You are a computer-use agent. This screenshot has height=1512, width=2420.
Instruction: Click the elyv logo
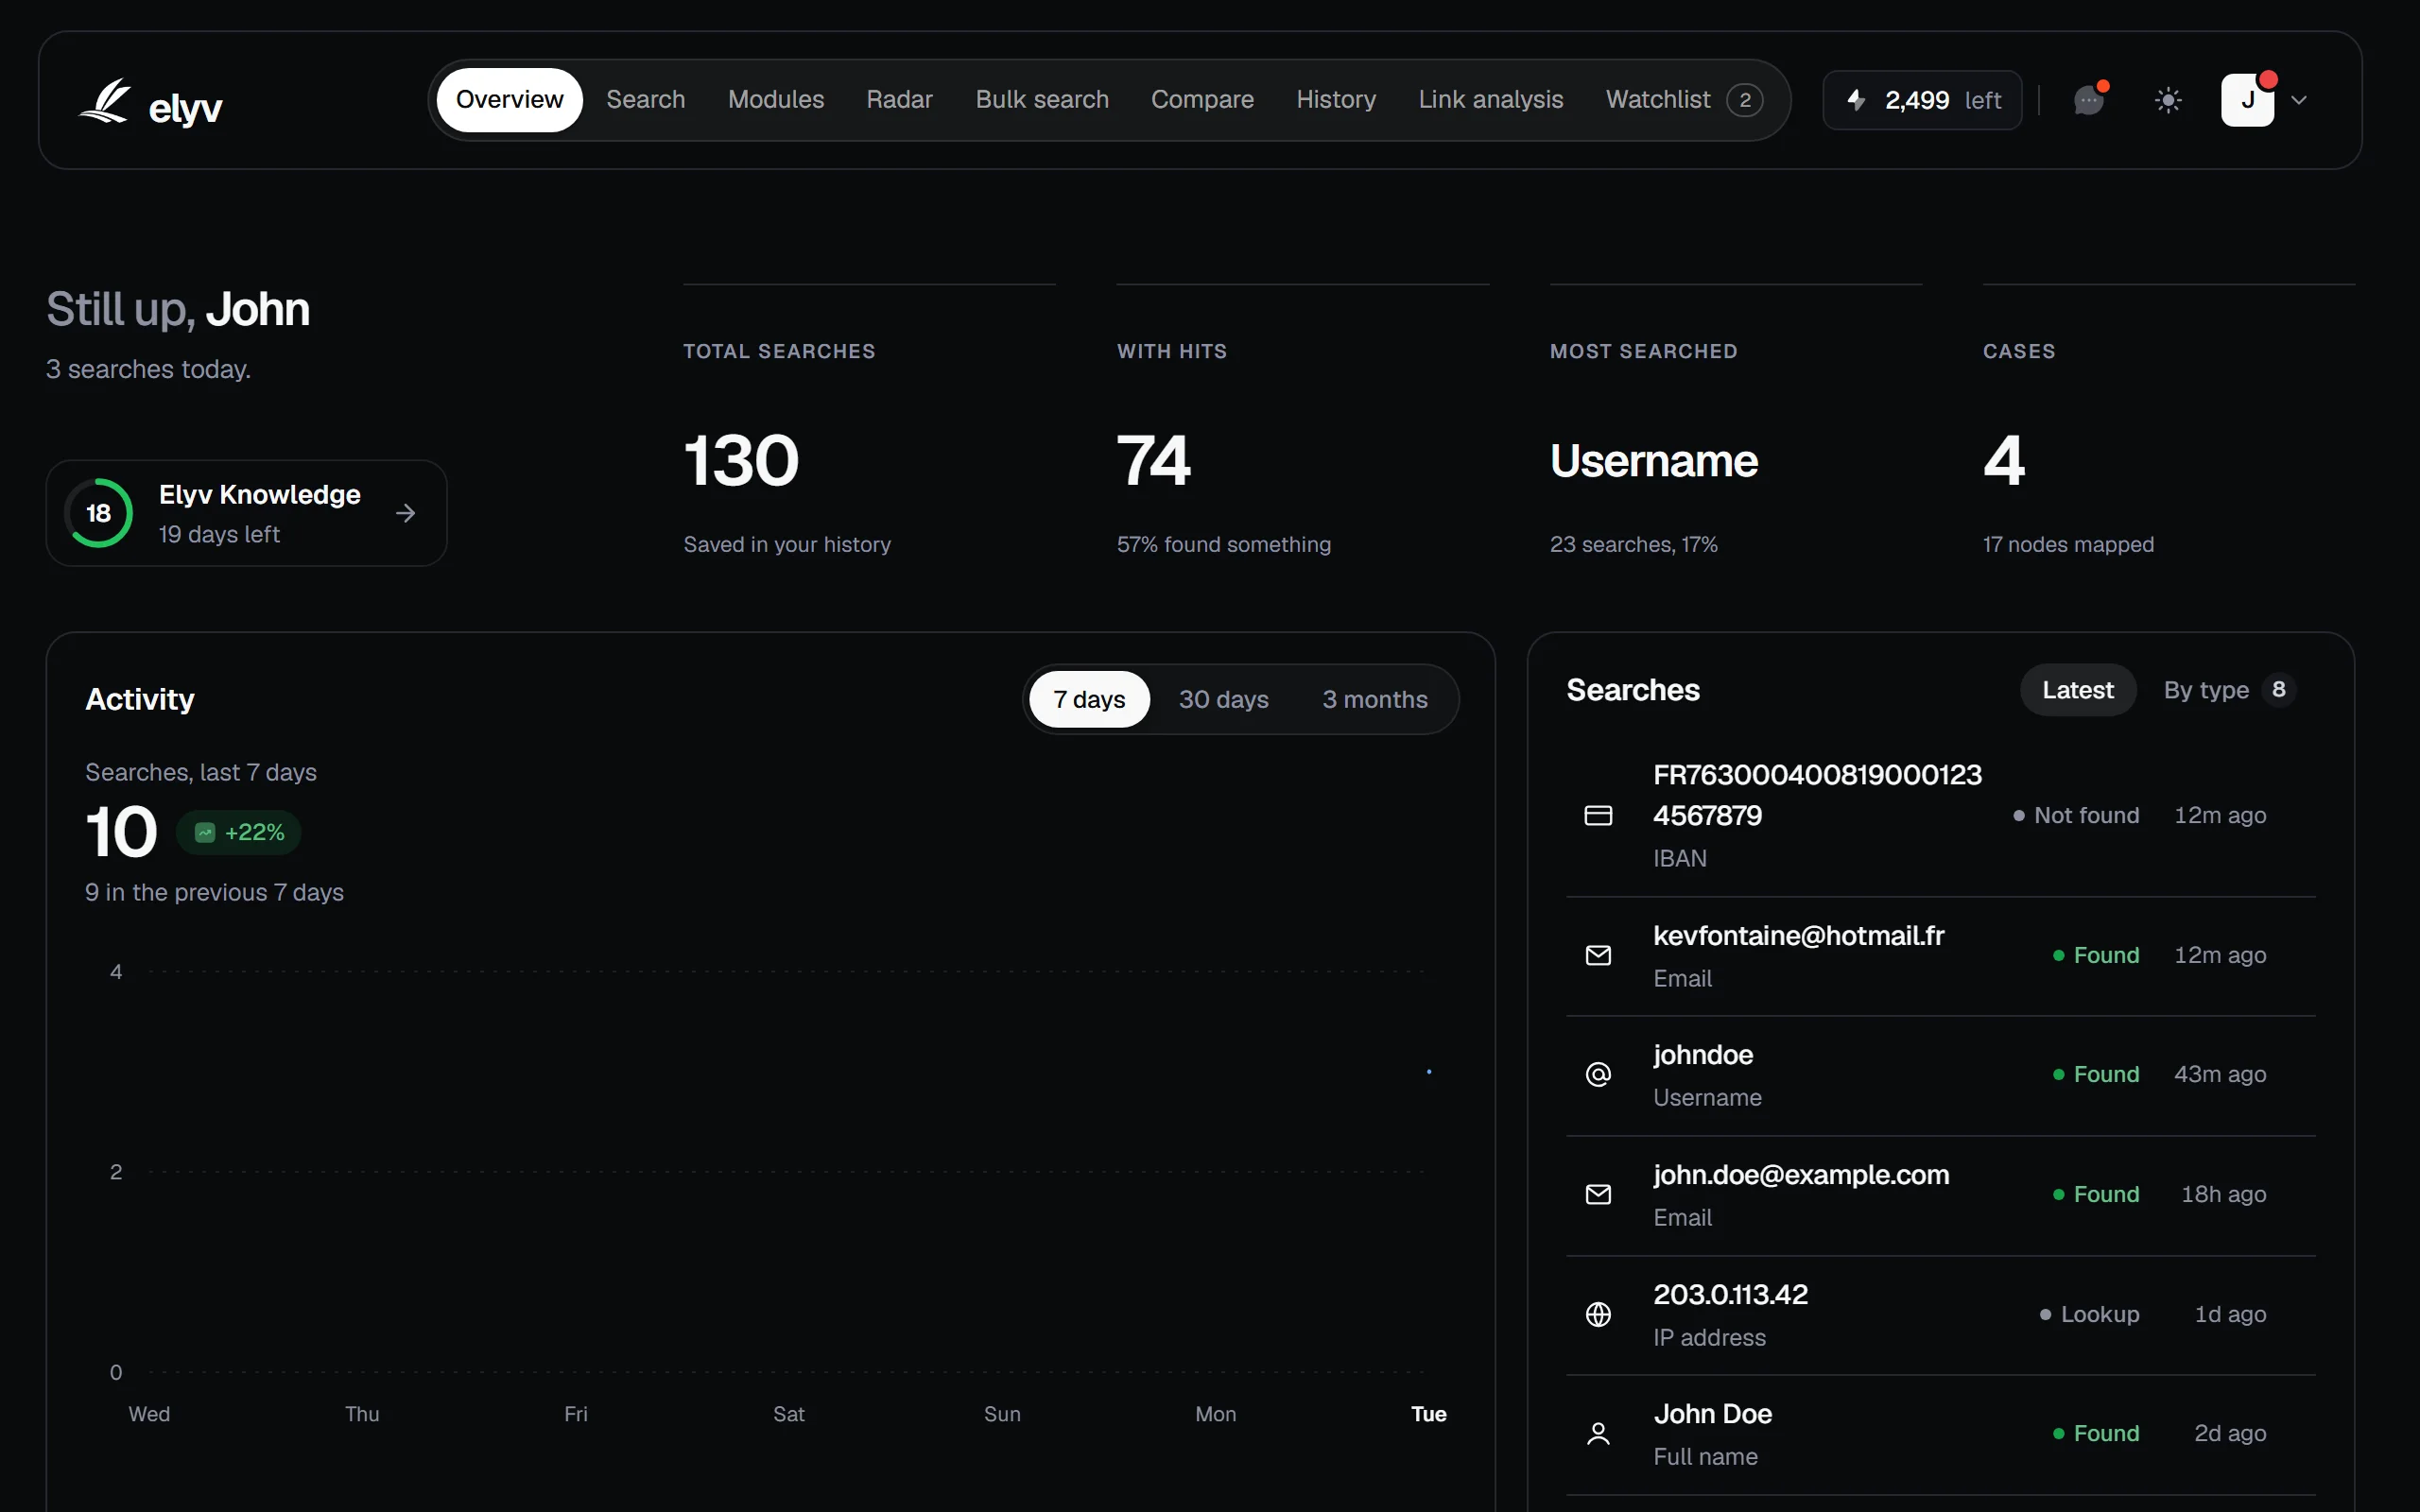coord(151,103)
